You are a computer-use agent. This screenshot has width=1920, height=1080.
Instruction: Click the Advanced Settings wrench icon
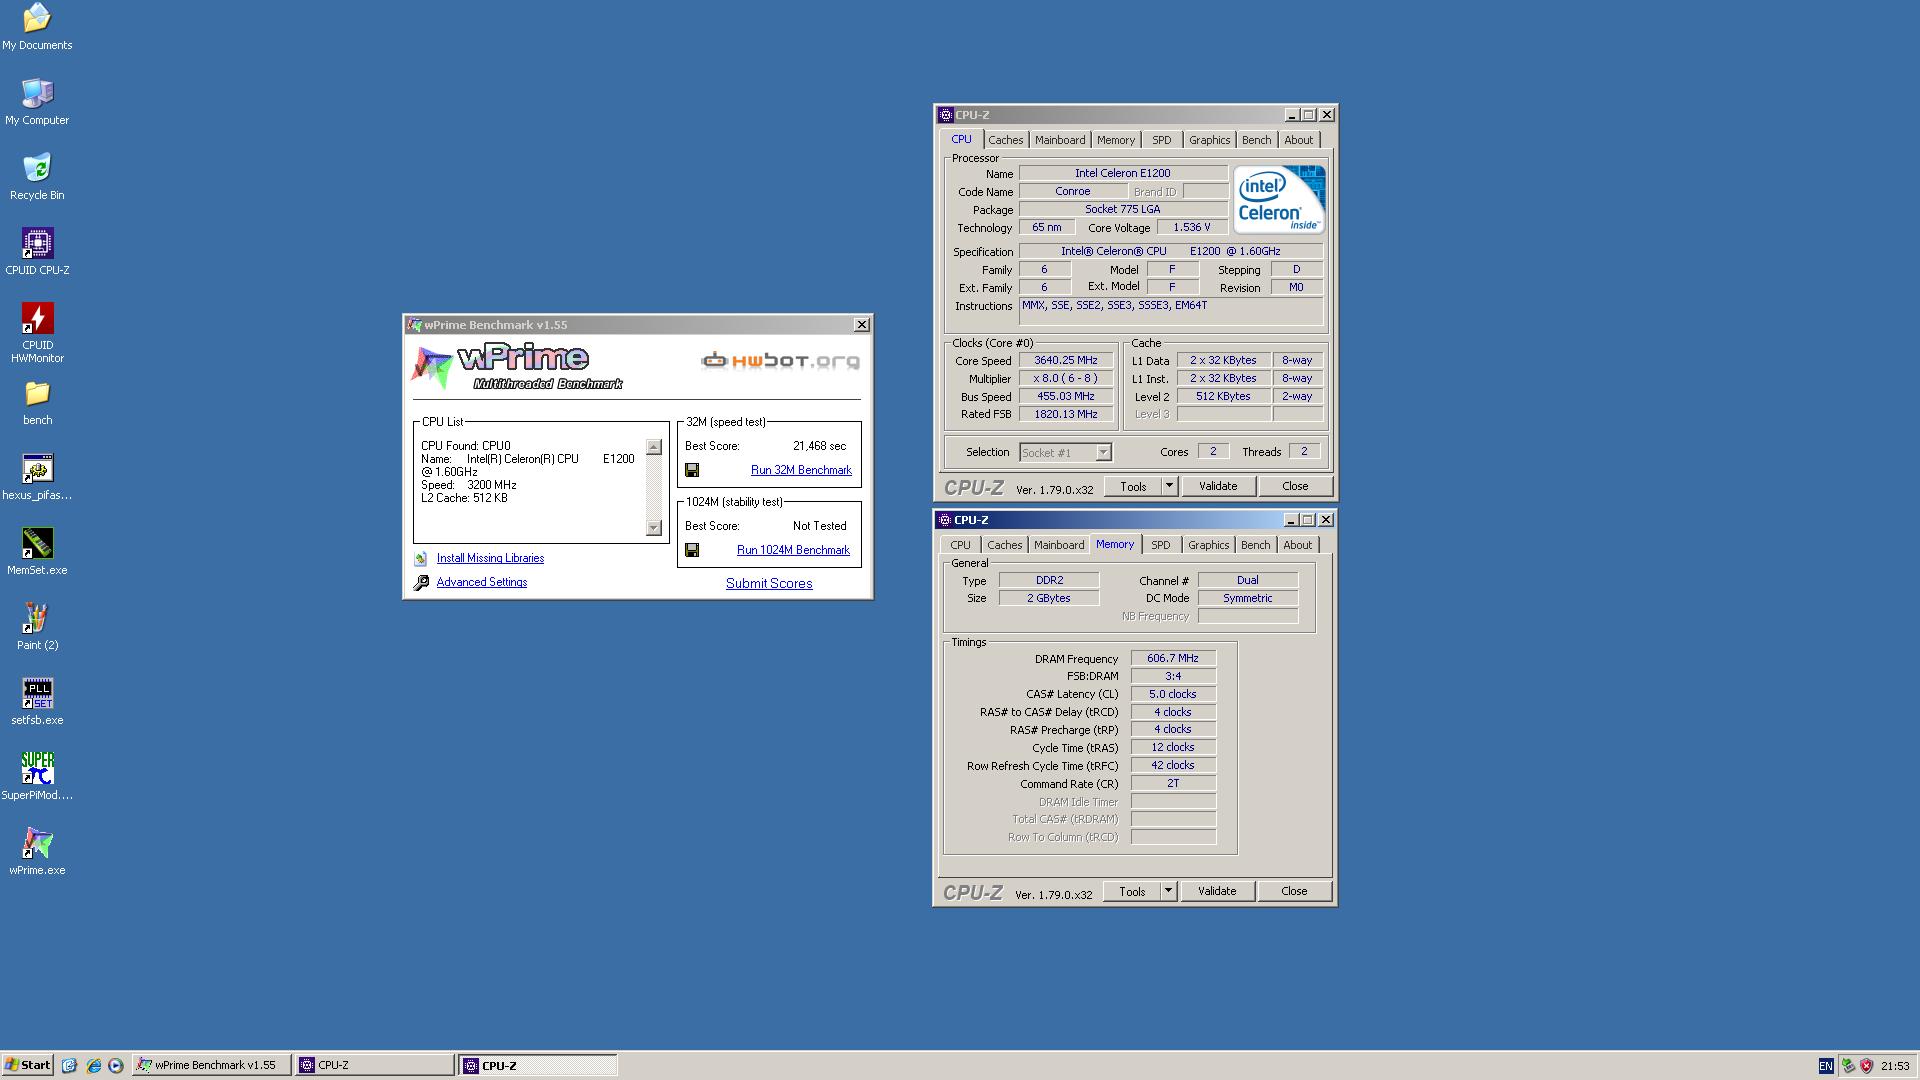click(x=421, y=582)
